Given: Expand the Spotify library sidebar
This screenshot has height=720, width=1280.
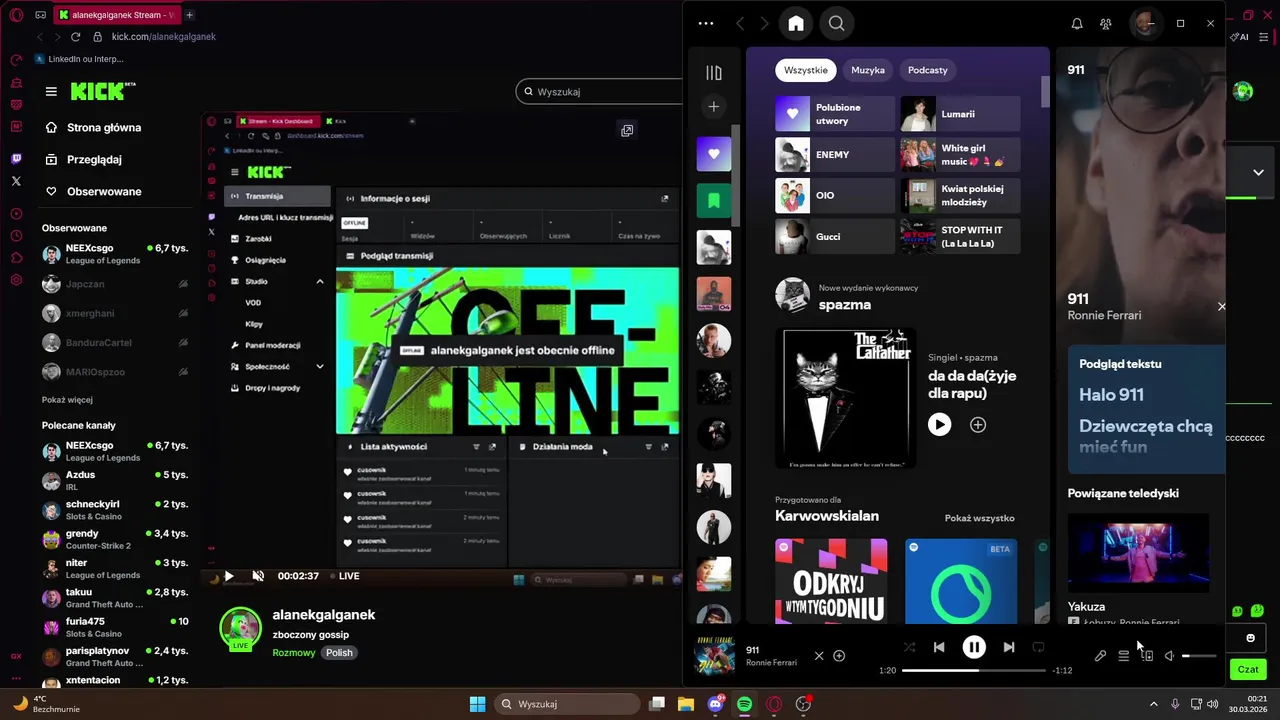Looking at the screenshot, I should pyautogui.click(x=713, y=72).
